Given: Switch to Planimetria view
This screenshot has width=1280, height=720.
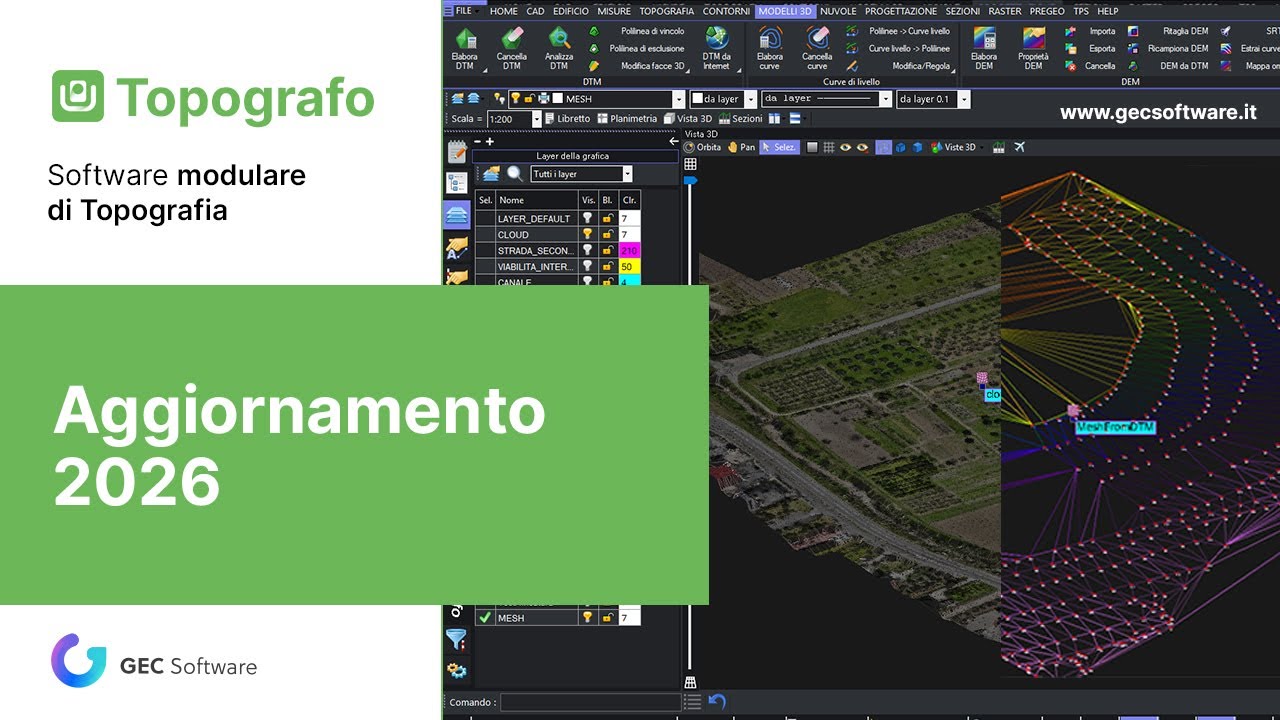Looking at the screenshot, I should (x=627, y=119).
